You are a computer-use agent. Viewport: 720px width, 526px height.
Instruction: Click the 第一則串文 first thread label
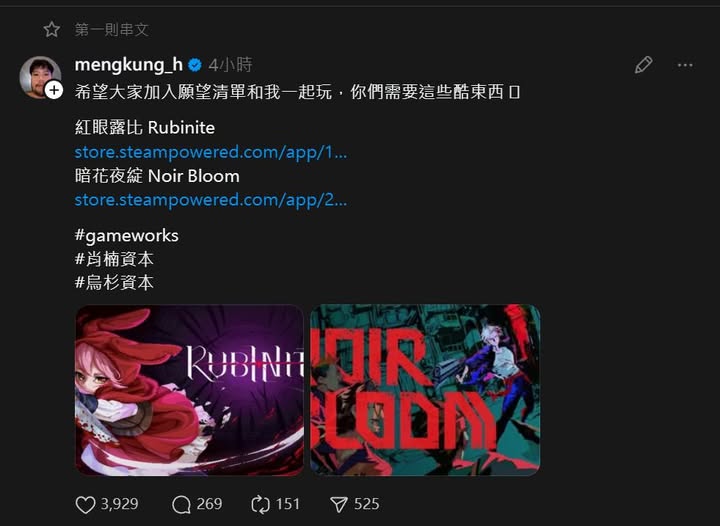coord(112,29)
